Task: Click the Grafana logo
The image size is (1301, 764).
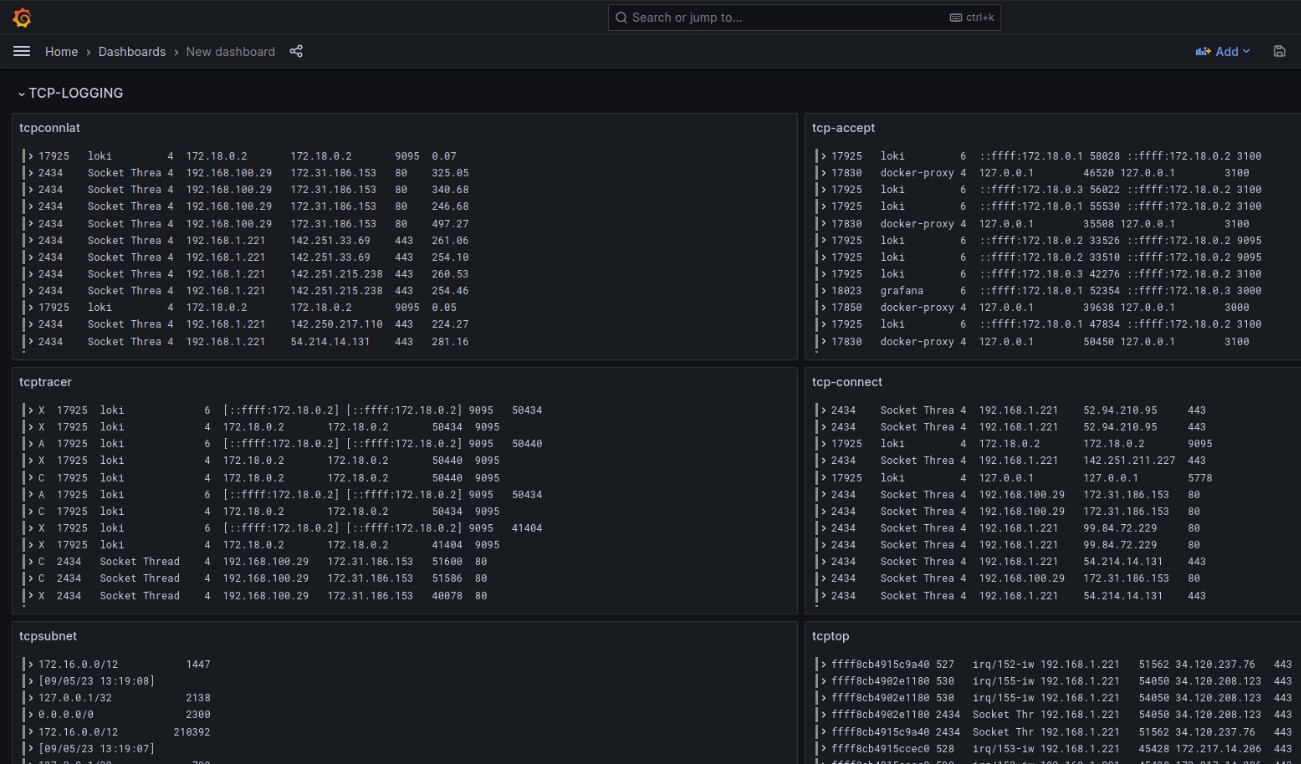Action: point(21,17)
